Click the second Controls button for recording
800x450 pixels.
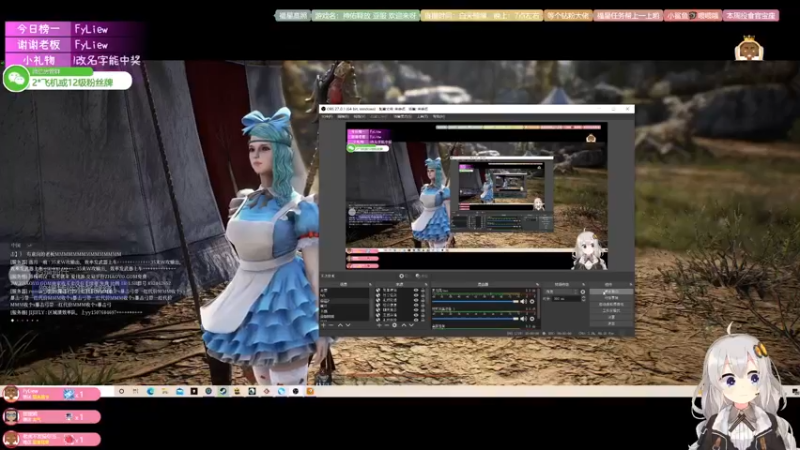coord(611,297)
